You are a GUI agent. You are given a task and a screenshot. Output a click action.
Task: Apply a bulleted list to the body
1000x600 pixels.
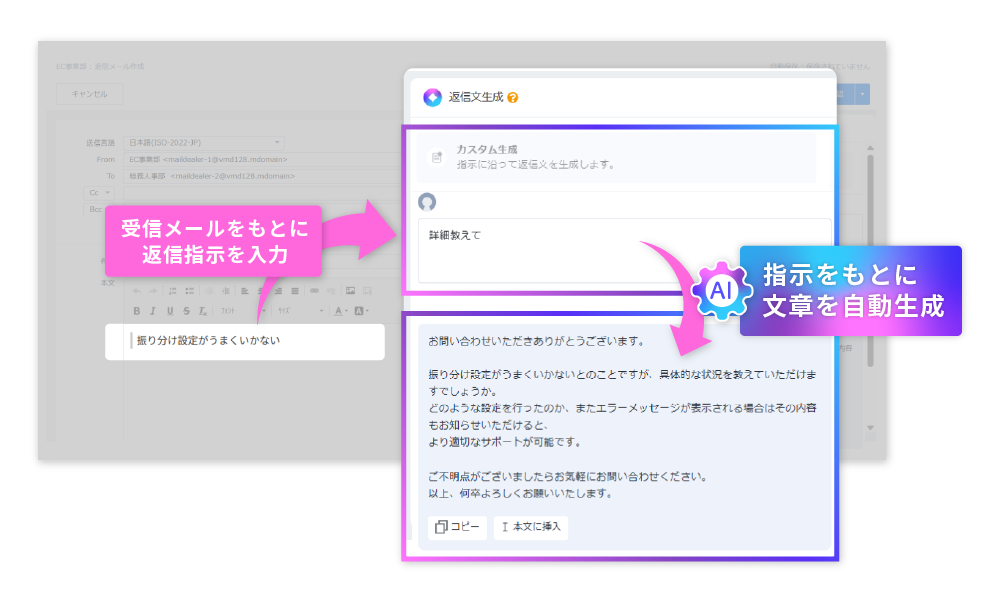pyautogui.click(x=189, y=290)
